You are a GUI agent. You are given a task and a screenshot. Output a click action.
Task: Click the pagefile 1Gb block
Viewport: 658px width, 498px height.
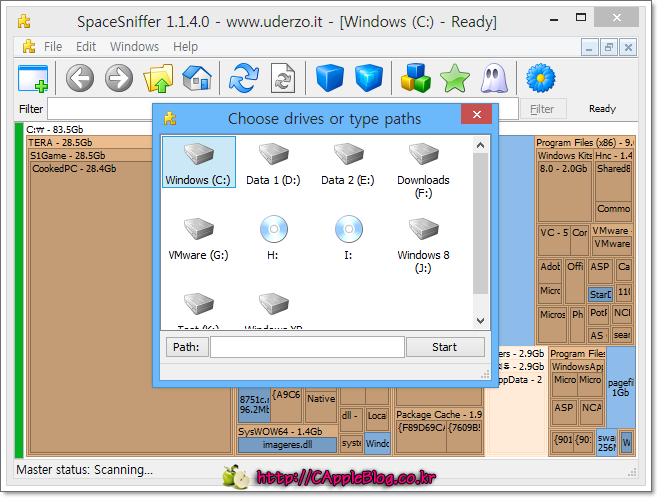pos(621,388)
